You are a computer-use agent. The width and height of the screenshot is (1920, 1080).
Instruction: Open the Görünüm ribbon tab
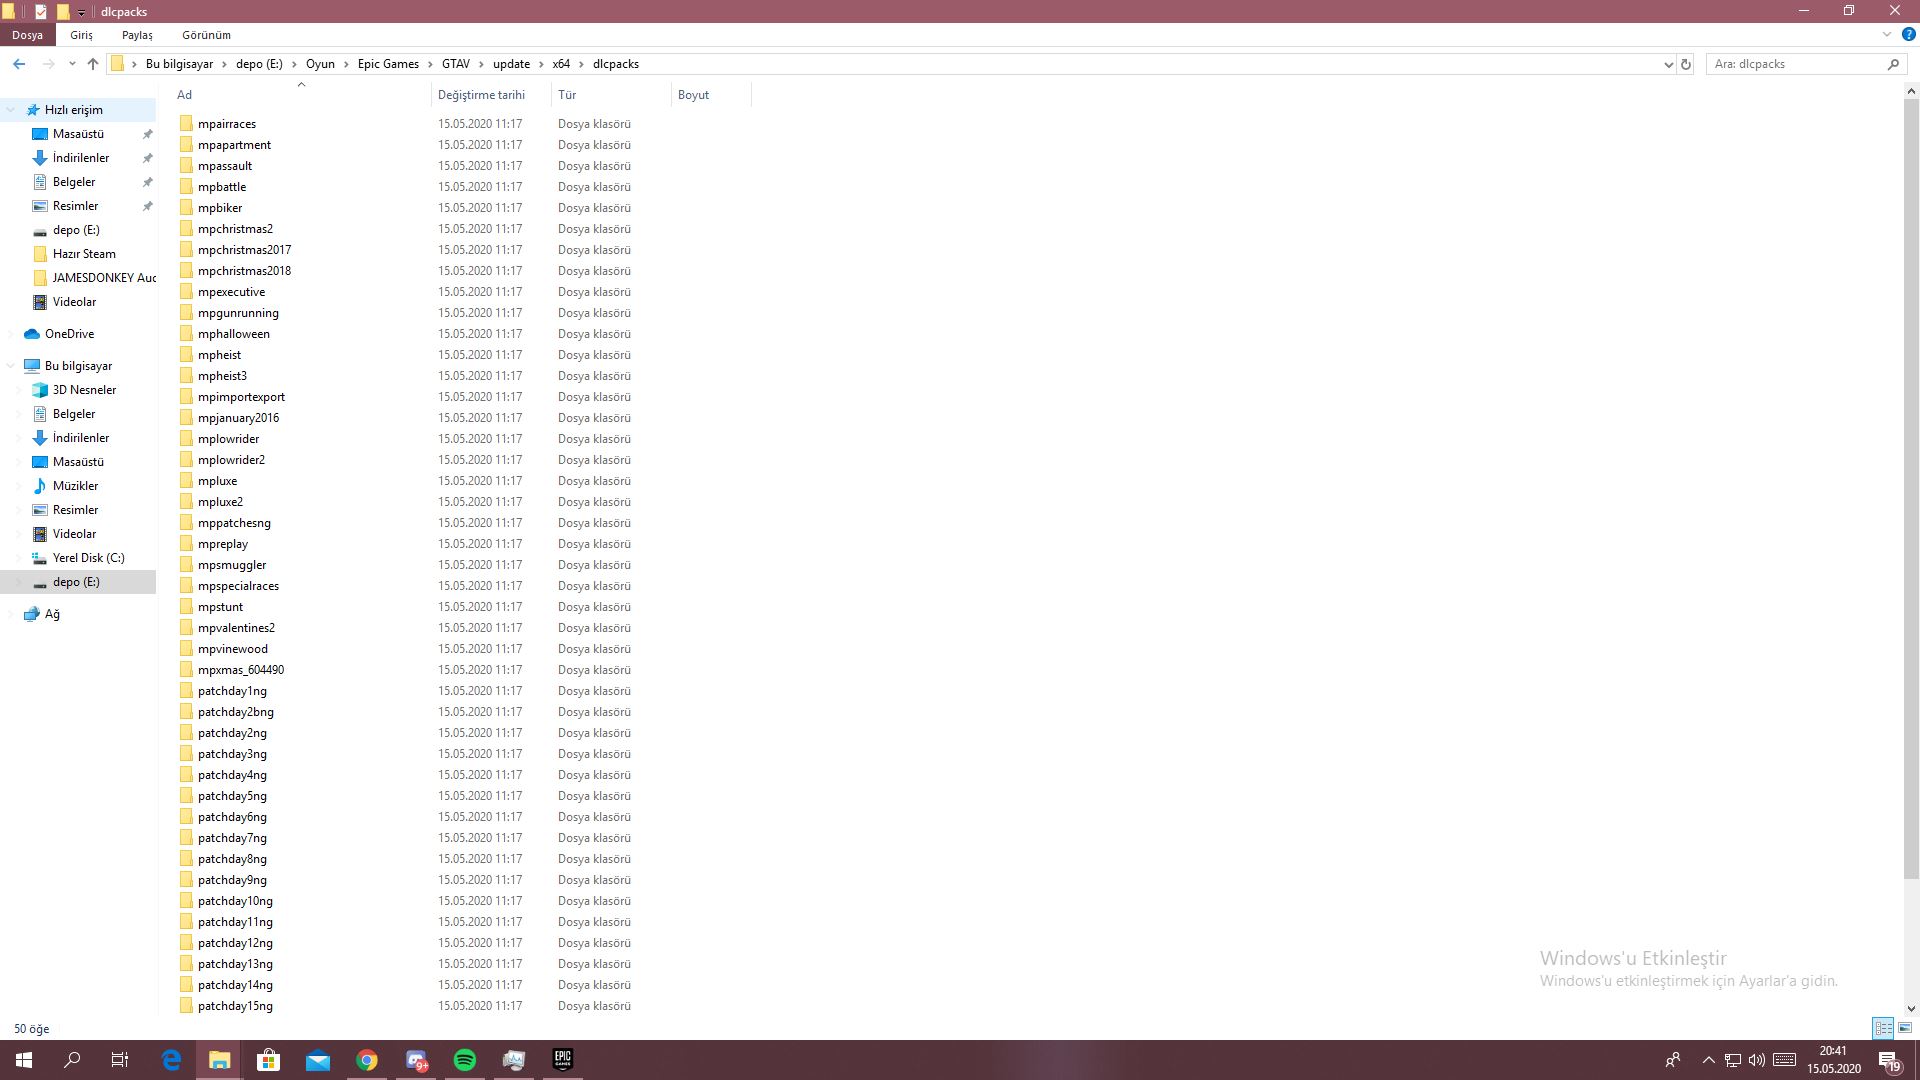(206, 35)
